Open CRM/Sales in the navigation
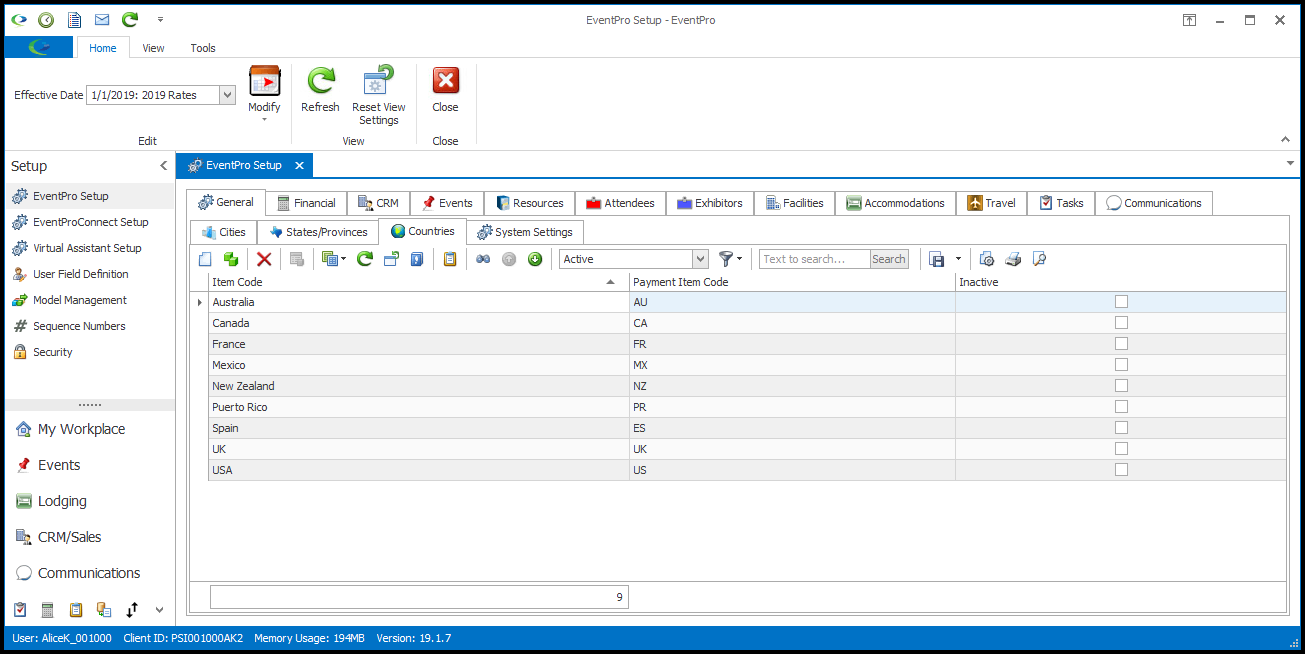Image resolution: width=1305 pixels, height=654 pixels. (x=69, y=537)
